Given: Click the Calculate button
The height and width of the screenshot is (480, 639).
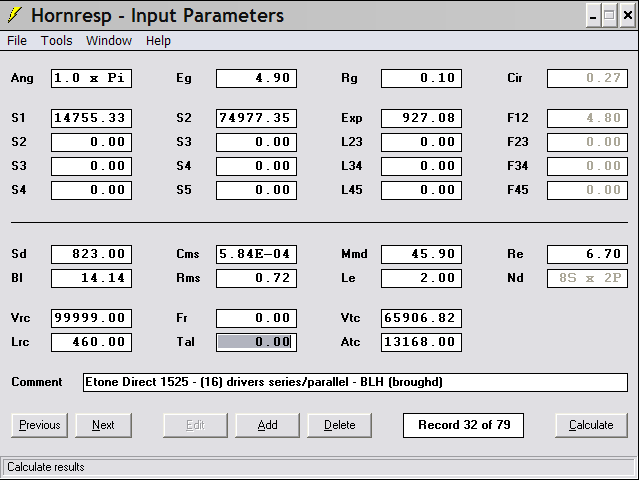Looking at the screenshot, I should tap(591, 425).
